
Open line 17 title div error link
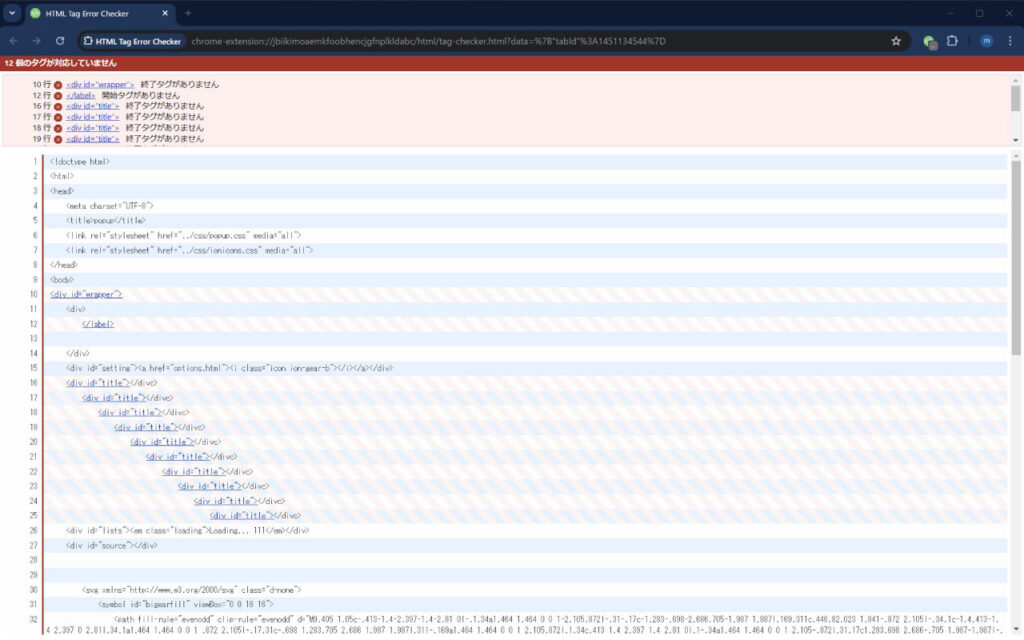coord(93,117)
